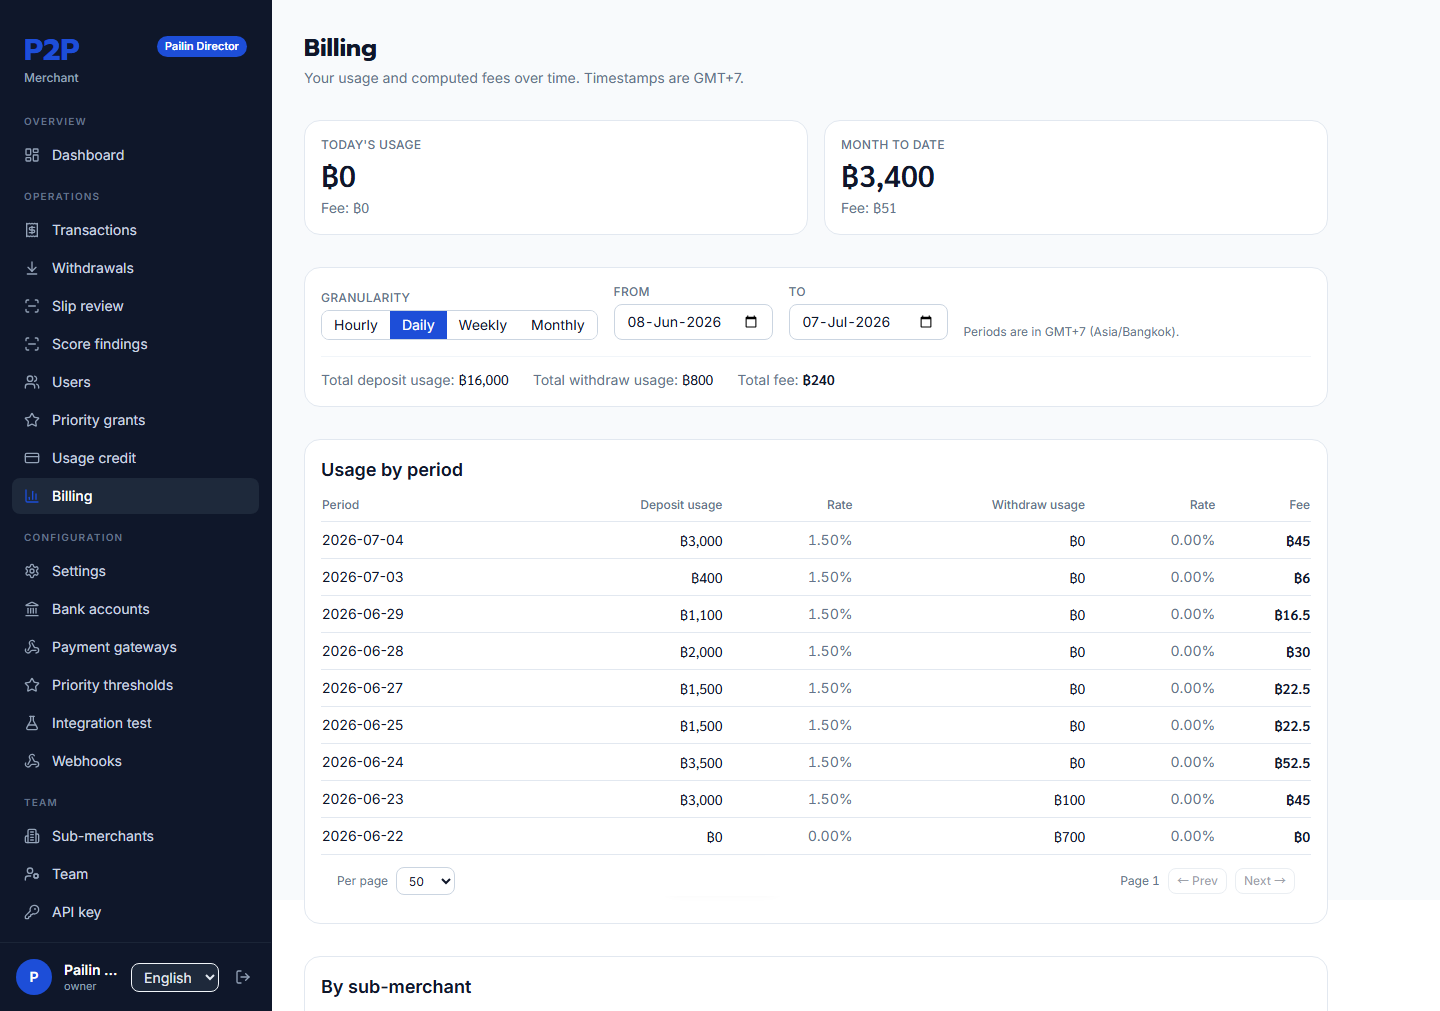Click the Priority thresholds star icon
The width and height of the screenshot is (1440, 1011).
point(32,685)
